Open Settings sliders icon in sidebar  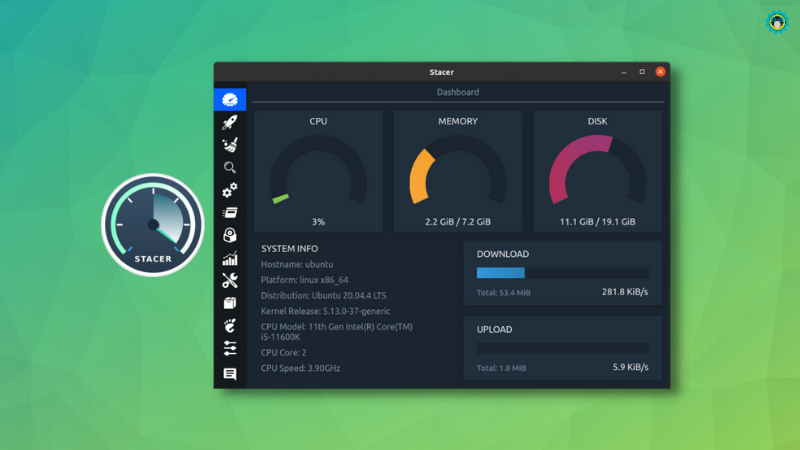[x=230, y=348]
